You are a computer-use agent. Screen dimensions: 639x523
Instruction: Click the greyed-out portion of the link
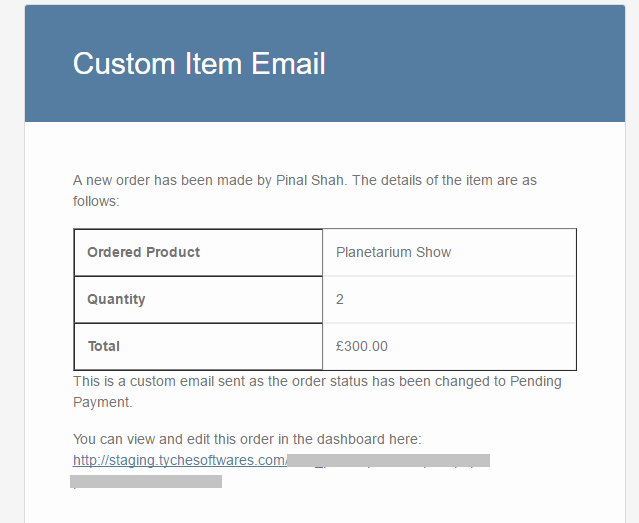[x=388, y=460]
